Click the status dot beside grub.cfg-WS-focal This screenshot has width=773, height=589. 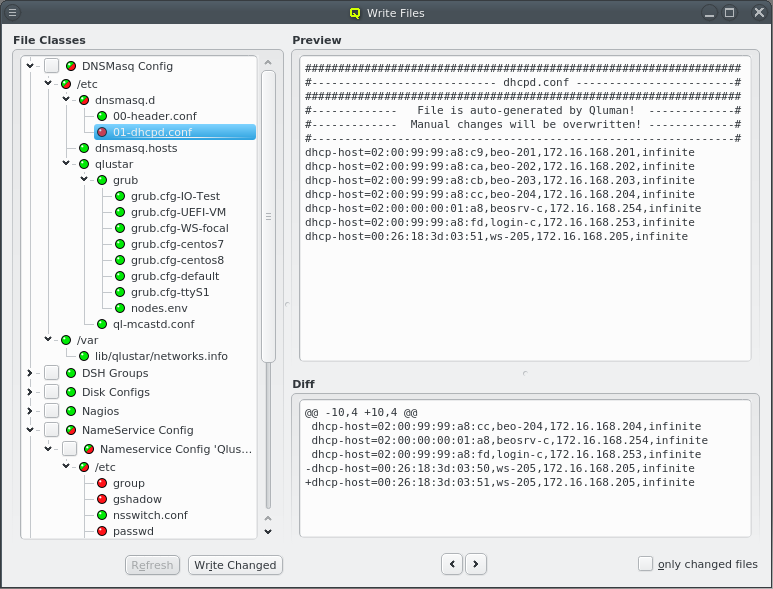120,228
